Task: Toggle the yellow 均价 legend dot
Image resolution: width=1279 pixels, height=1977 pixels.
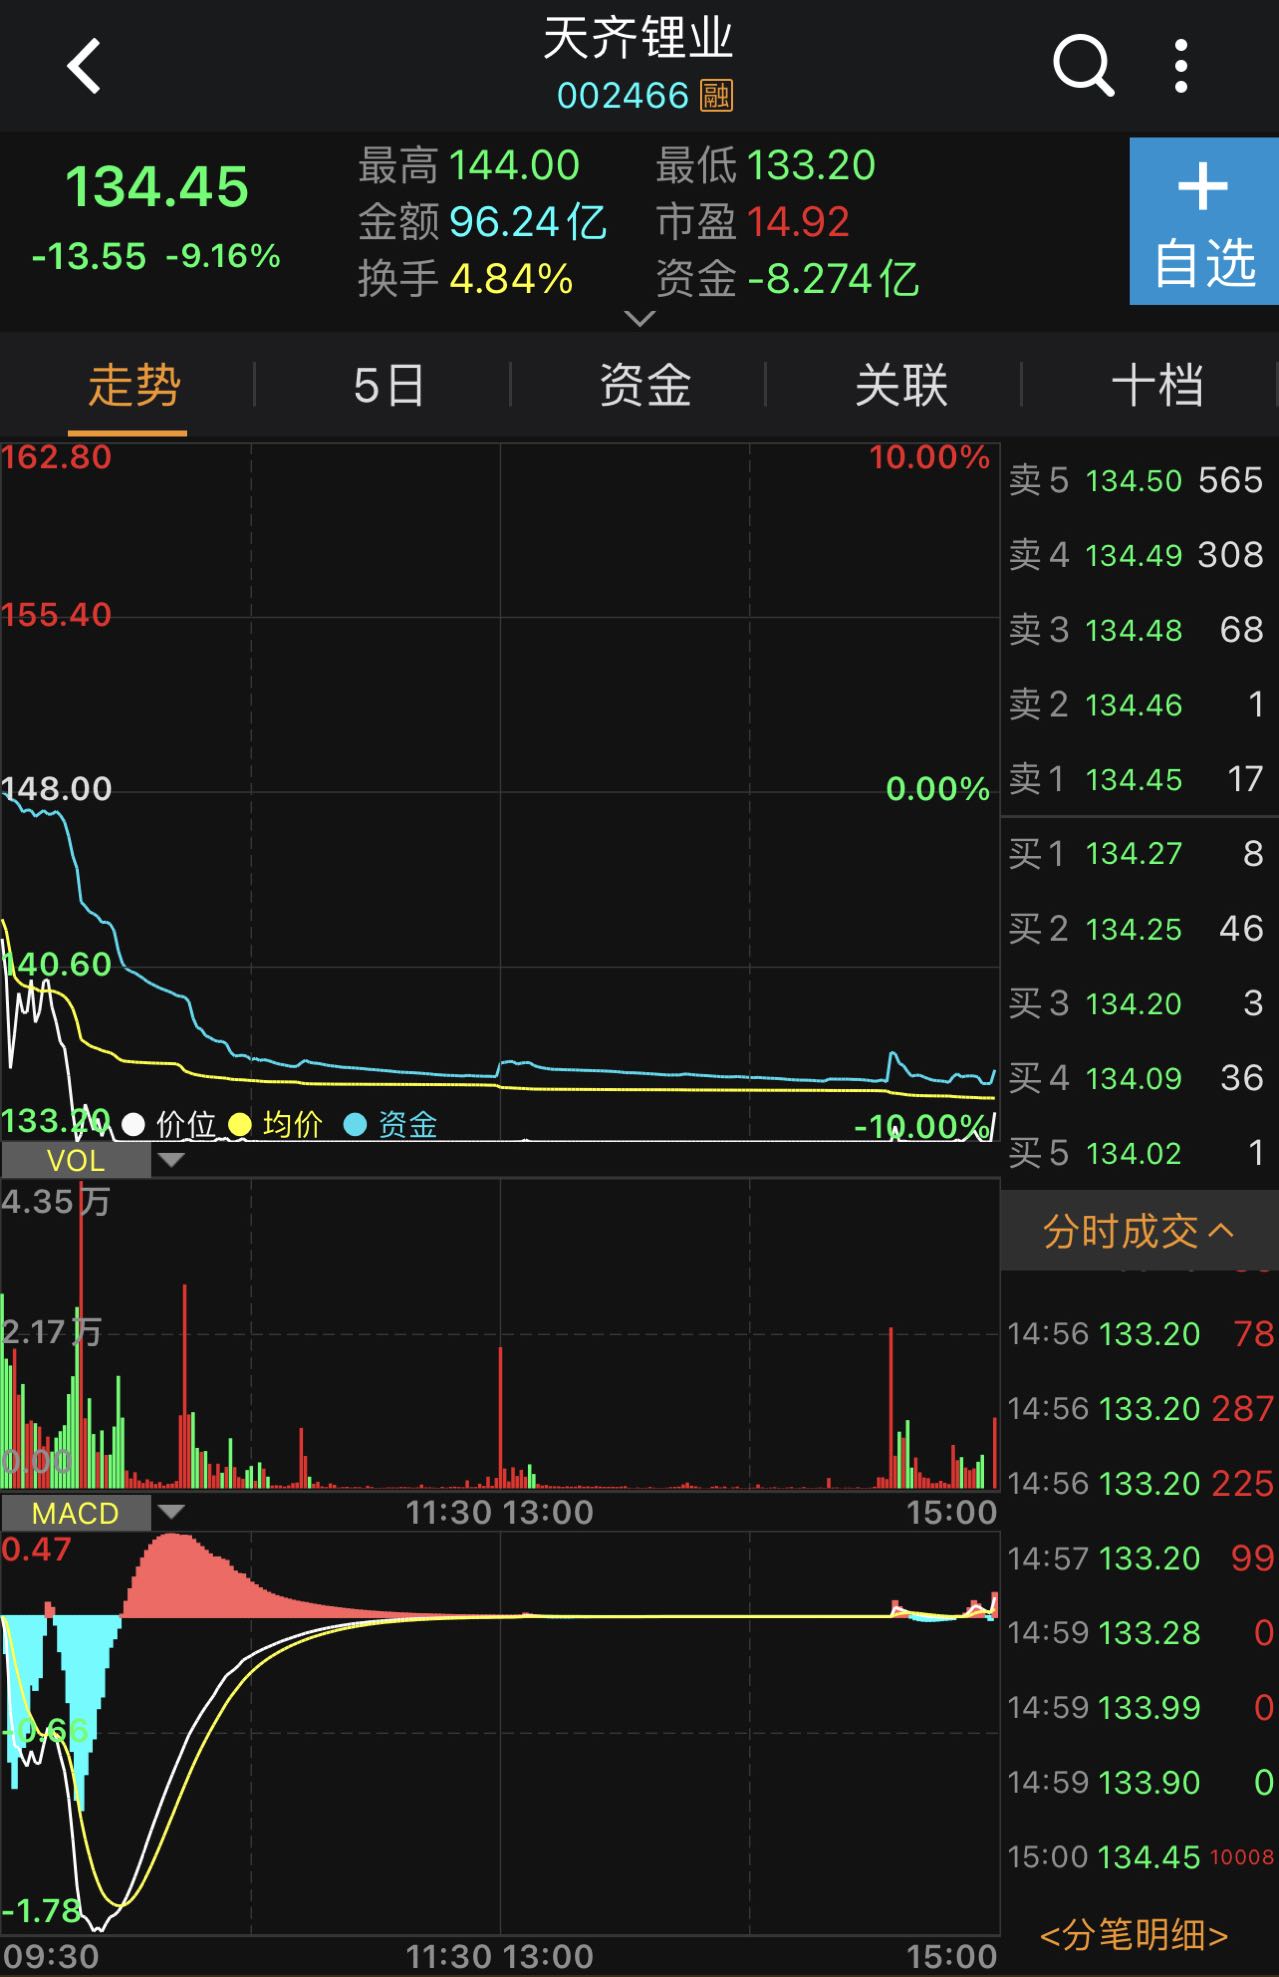Action: pyautogui.click(x=240, y=1125)
